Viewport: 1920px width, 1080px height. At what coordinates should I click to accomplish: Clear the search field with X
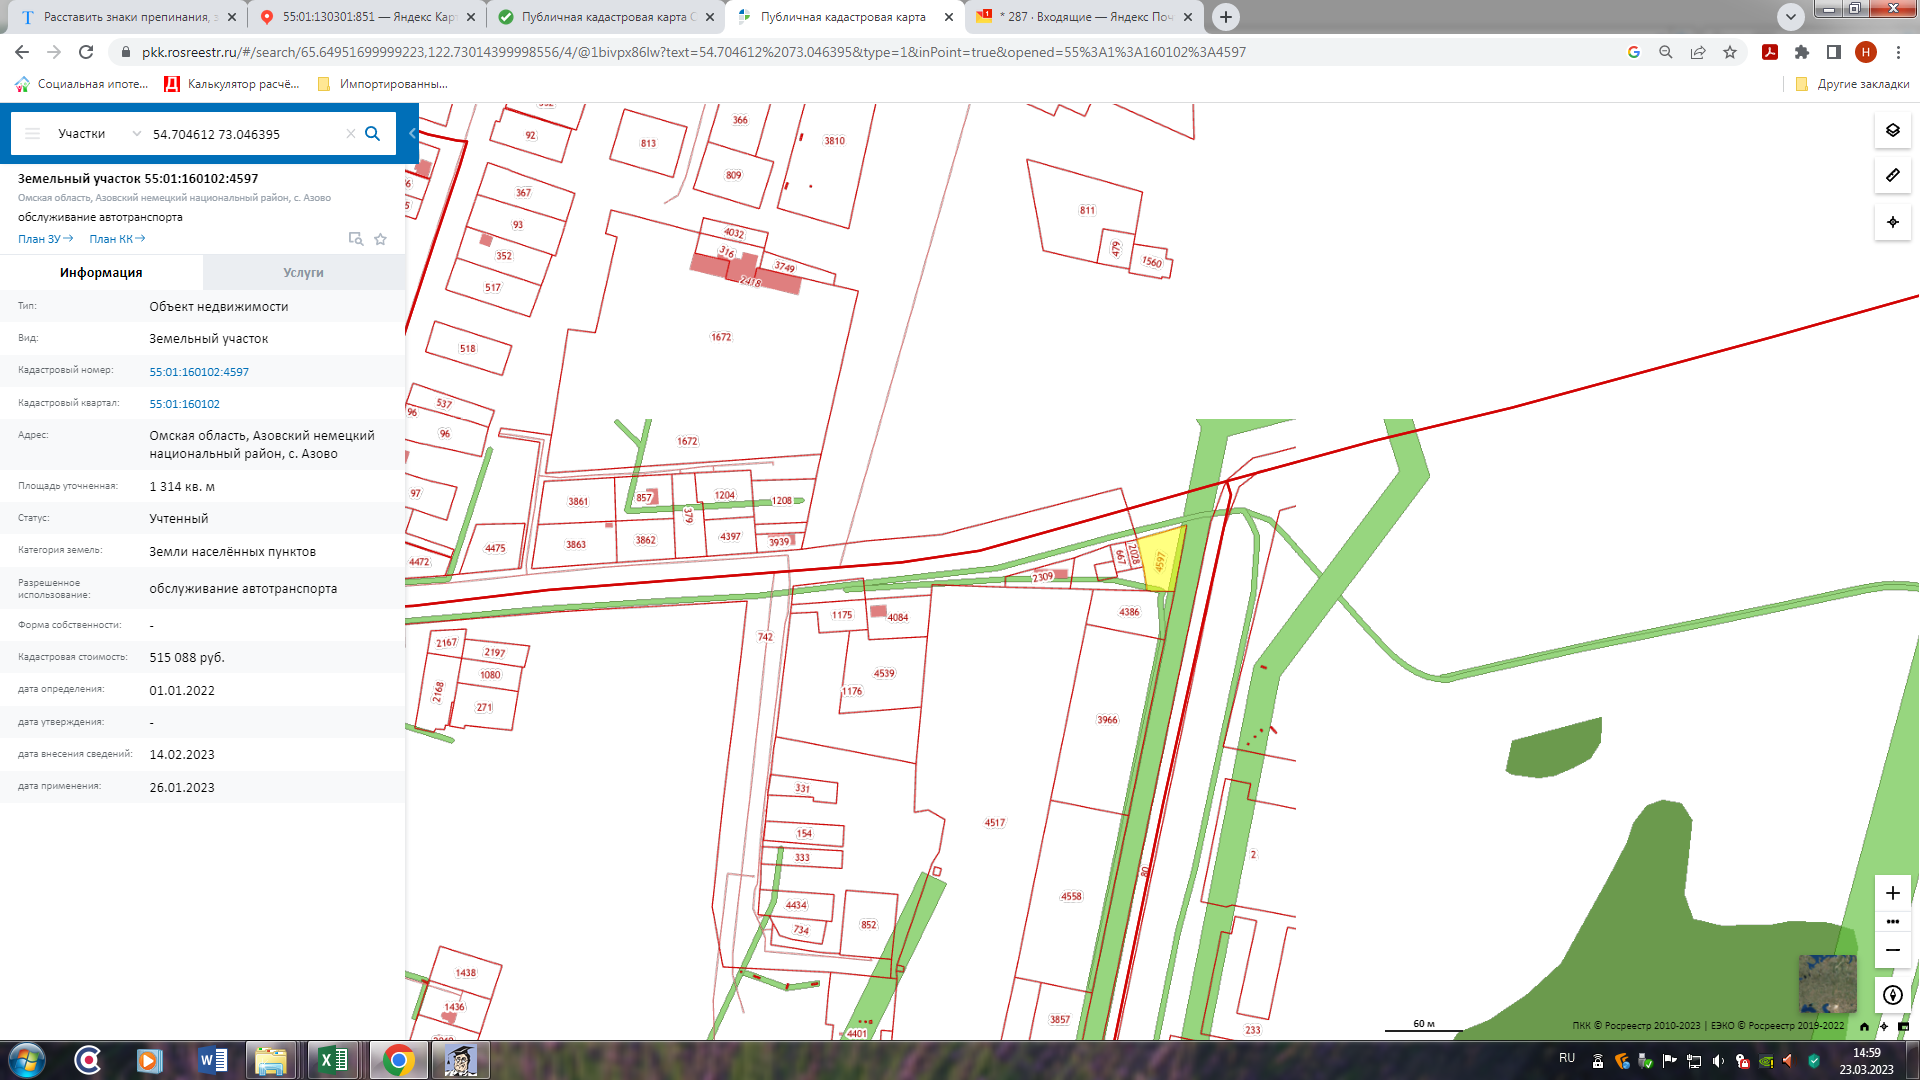point(350,134)
